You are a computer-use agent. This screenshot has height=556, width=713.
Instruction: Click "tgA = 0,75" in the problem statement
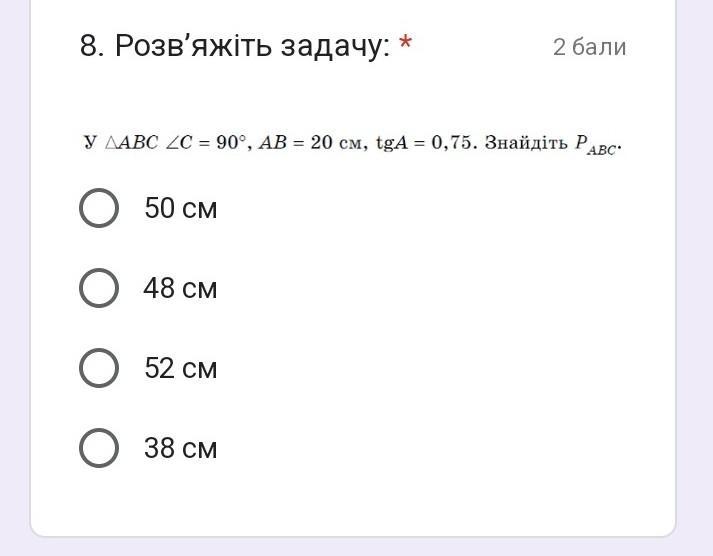[421, 142]
